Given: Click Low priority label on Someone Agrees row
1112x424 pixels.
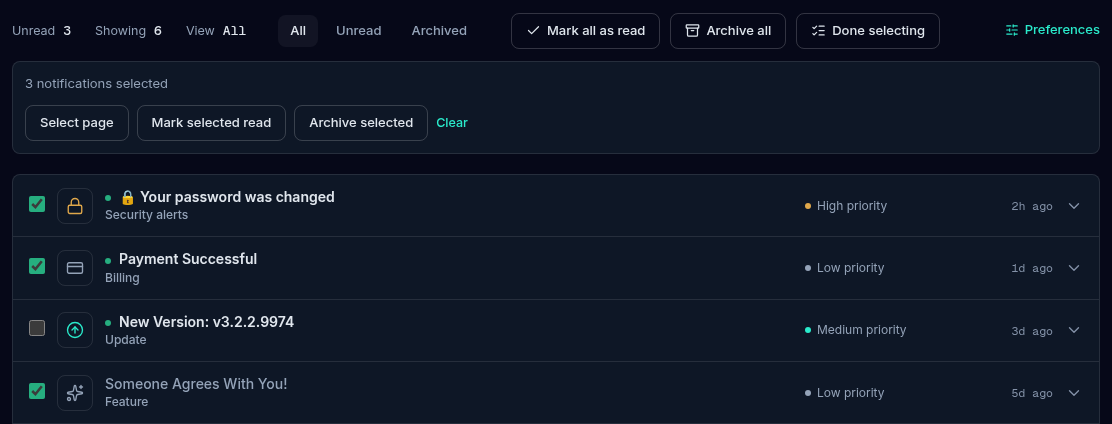Looking at the screenshot, I should [x=850, y=393].
